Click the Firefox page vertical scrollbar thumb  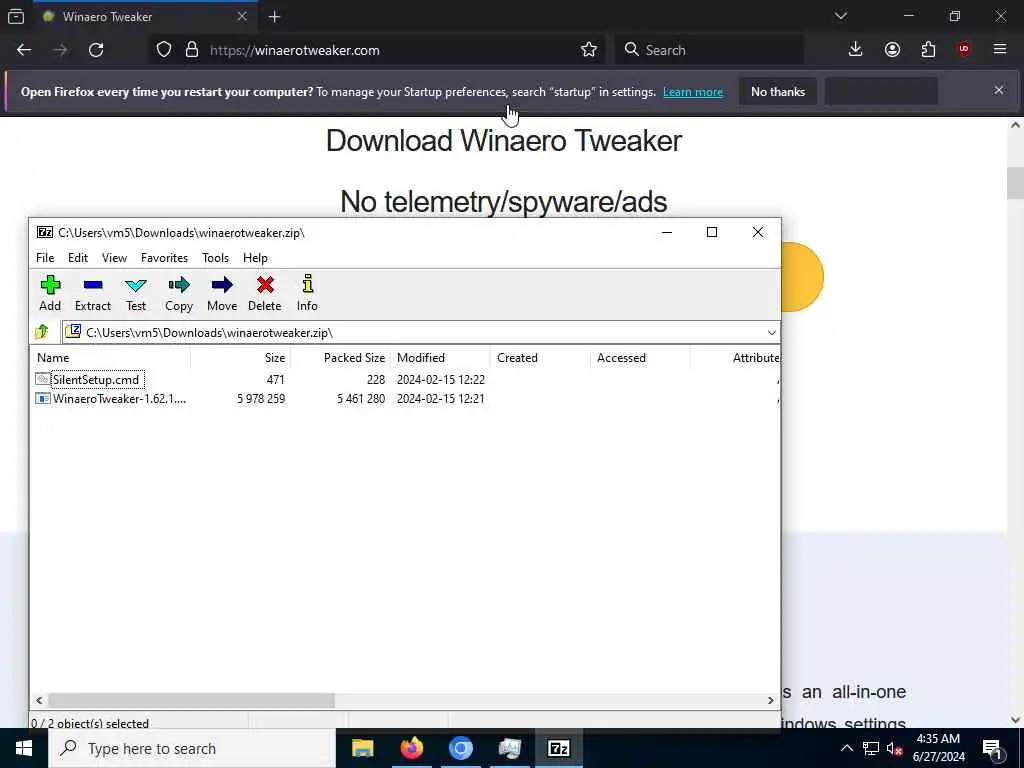[x=1015, y=183]
